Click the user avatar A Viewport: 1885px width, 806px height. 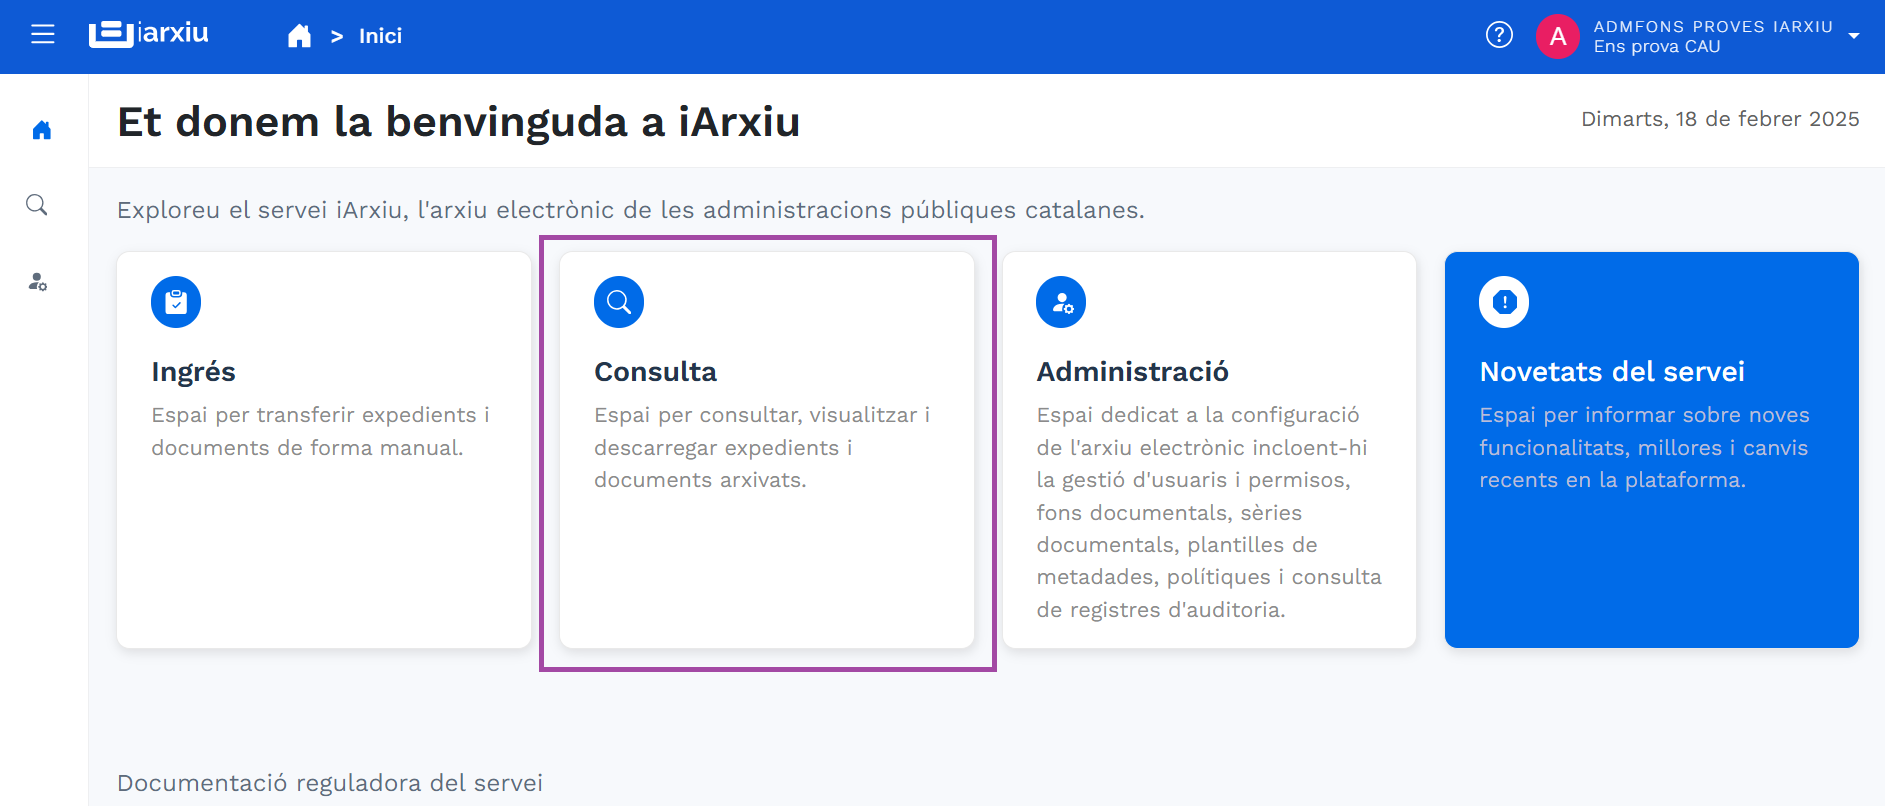point(1557,36)
